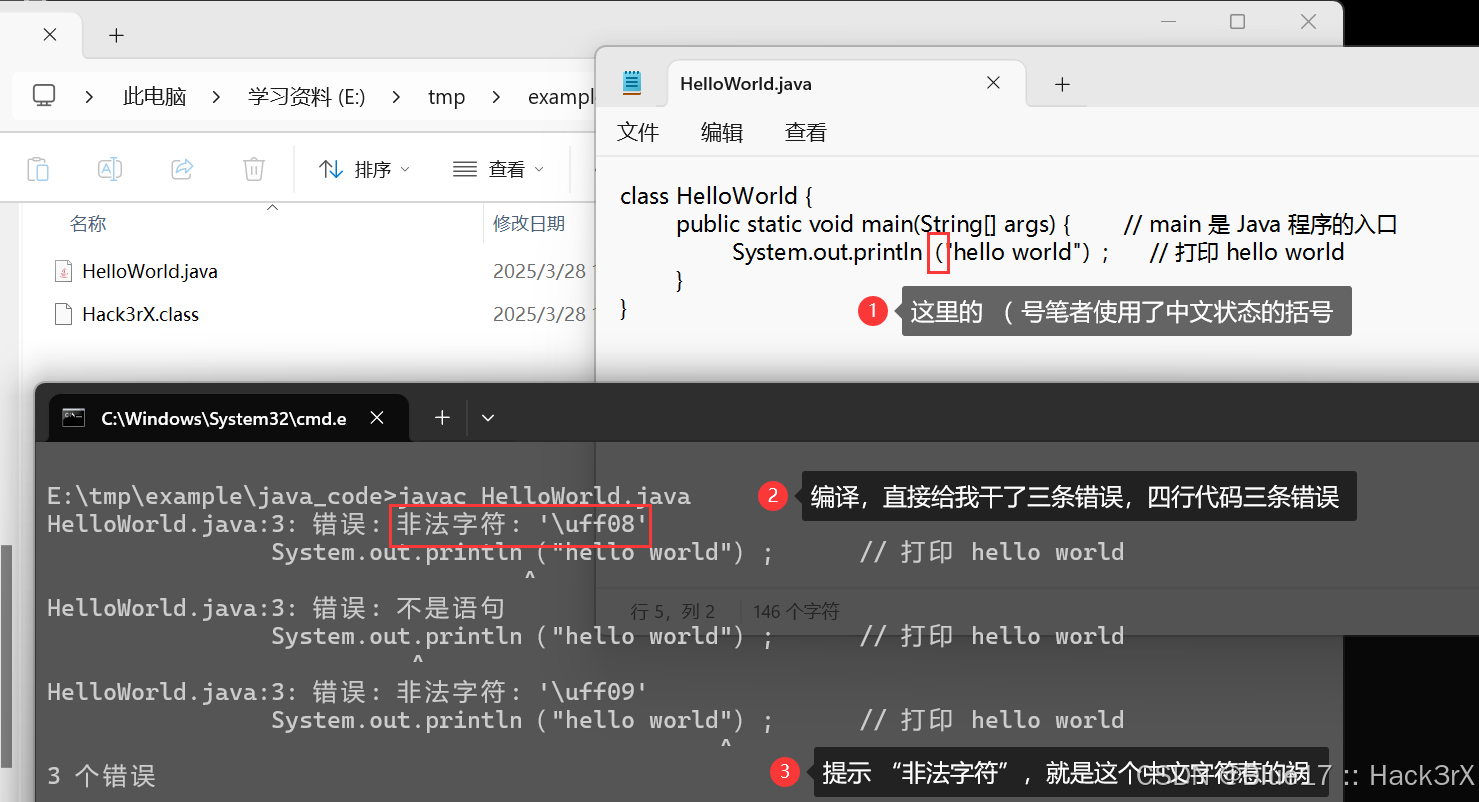The image size is (1479, 802).
Task: Switch to the HelloWorld.java tab
Action: tap(745, 83)
